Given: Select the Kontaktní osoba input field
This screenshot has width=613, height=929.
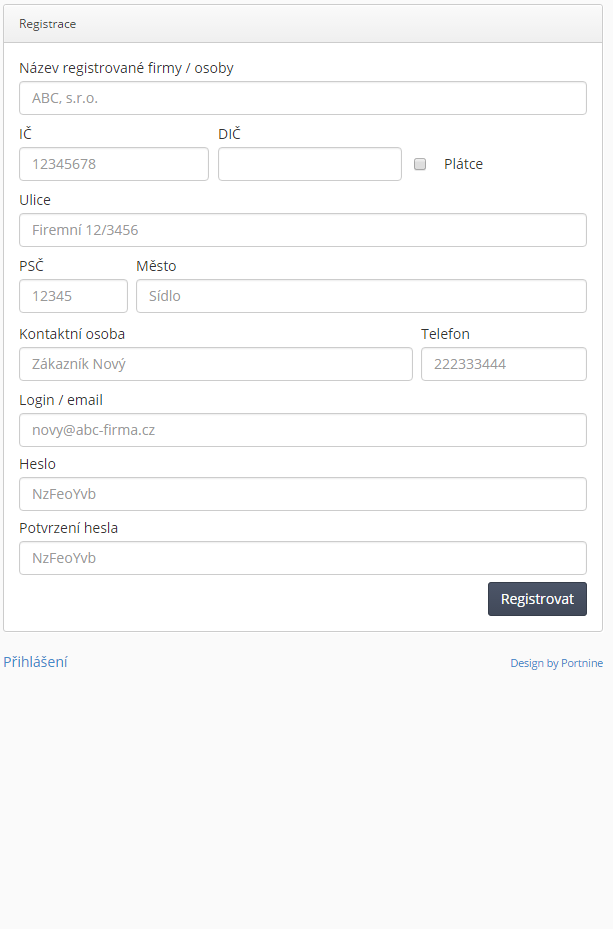Looking at the screenshot, I should [216, 364].
